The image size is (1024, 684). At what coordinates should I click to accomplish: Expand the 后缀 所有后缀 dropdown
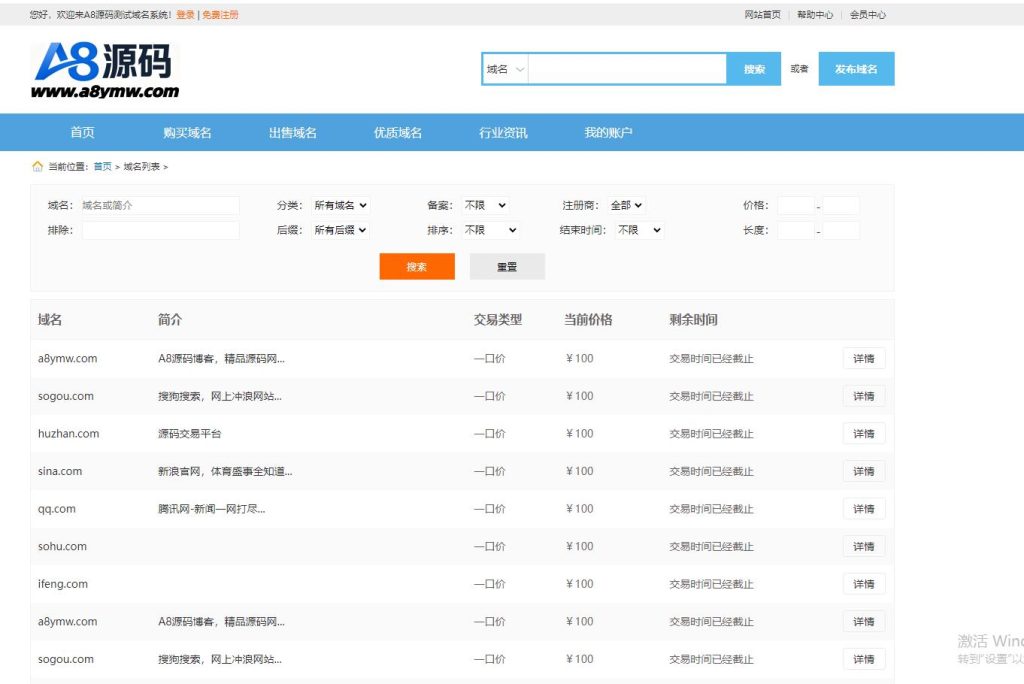[x=340, y=230]
